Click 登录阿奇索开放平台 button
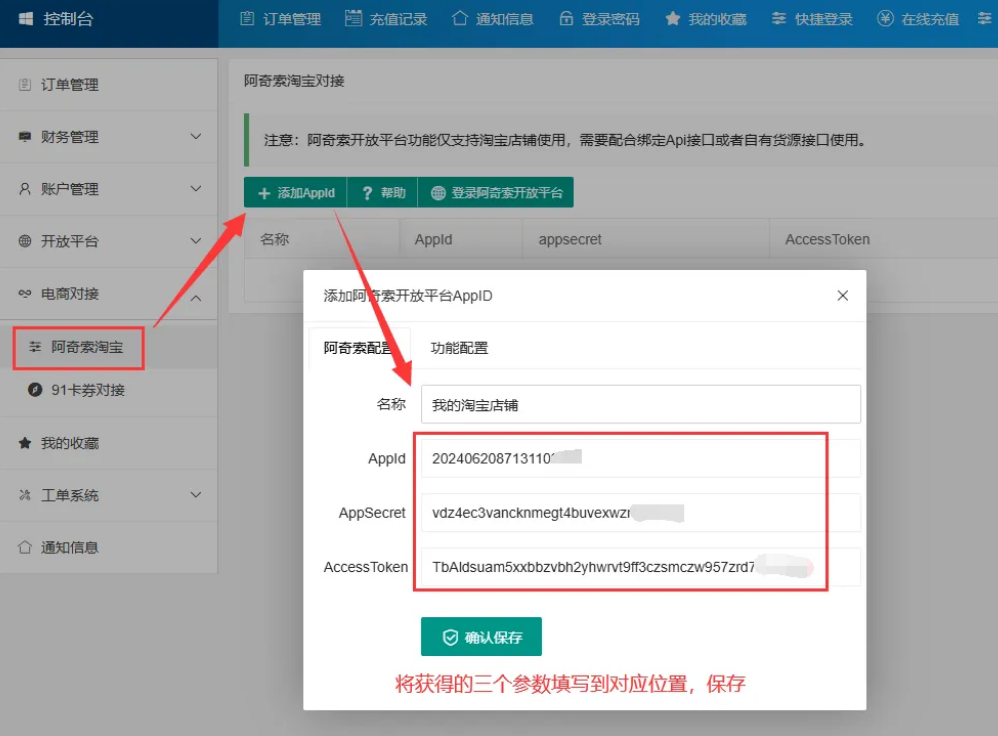Viewport: 998px width, 736px height. [x=496, y=193]
